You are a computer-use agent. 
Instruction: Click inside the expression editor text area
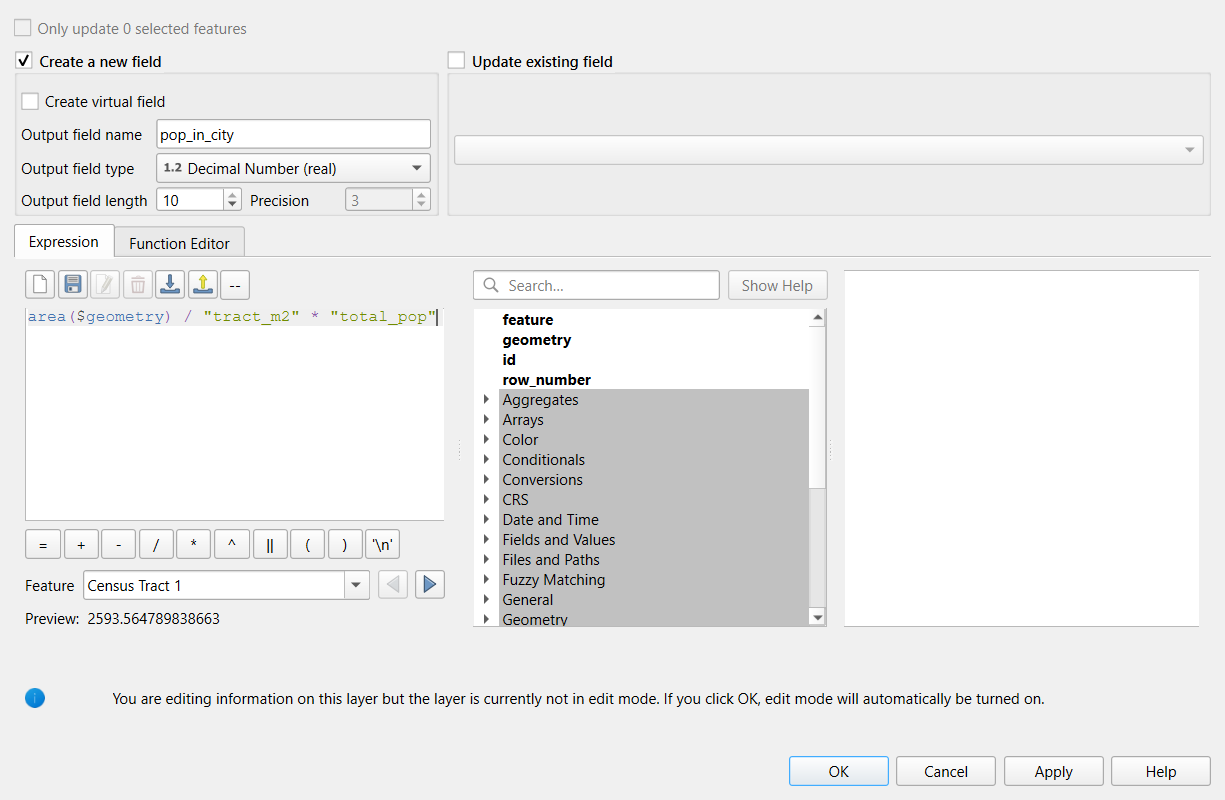click(234, 414)
